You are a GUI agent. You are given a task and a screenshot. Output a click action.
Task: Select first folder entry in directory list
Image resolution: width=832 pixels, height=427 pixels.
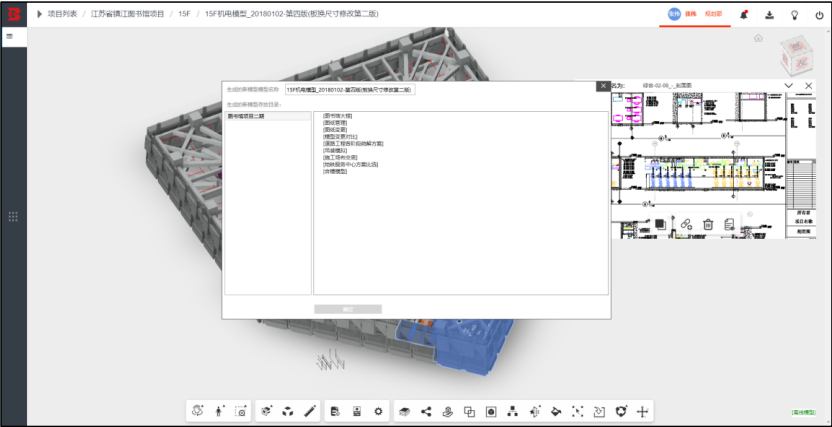pos(337,116)
